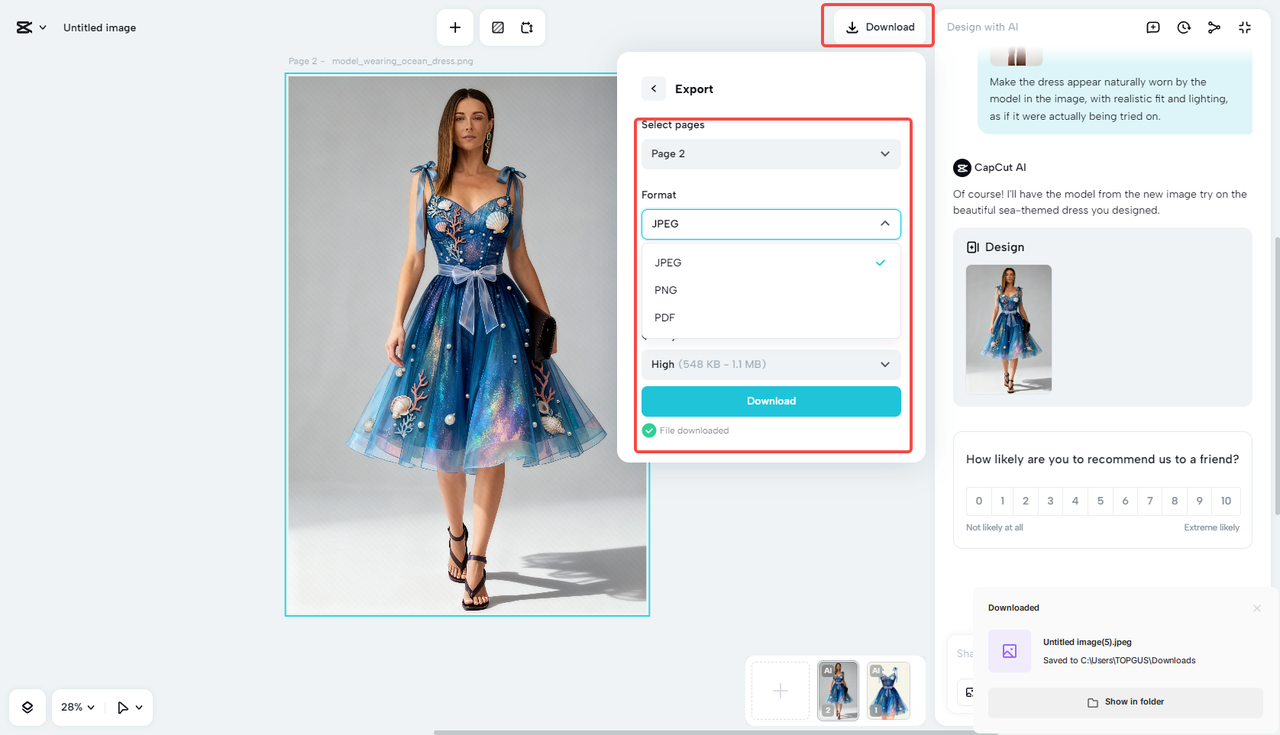Screen dimensions: 1280x735
Task: Select the Page 2 dress thumbnail
Action: pyautogui.click(x=837, y=690)
